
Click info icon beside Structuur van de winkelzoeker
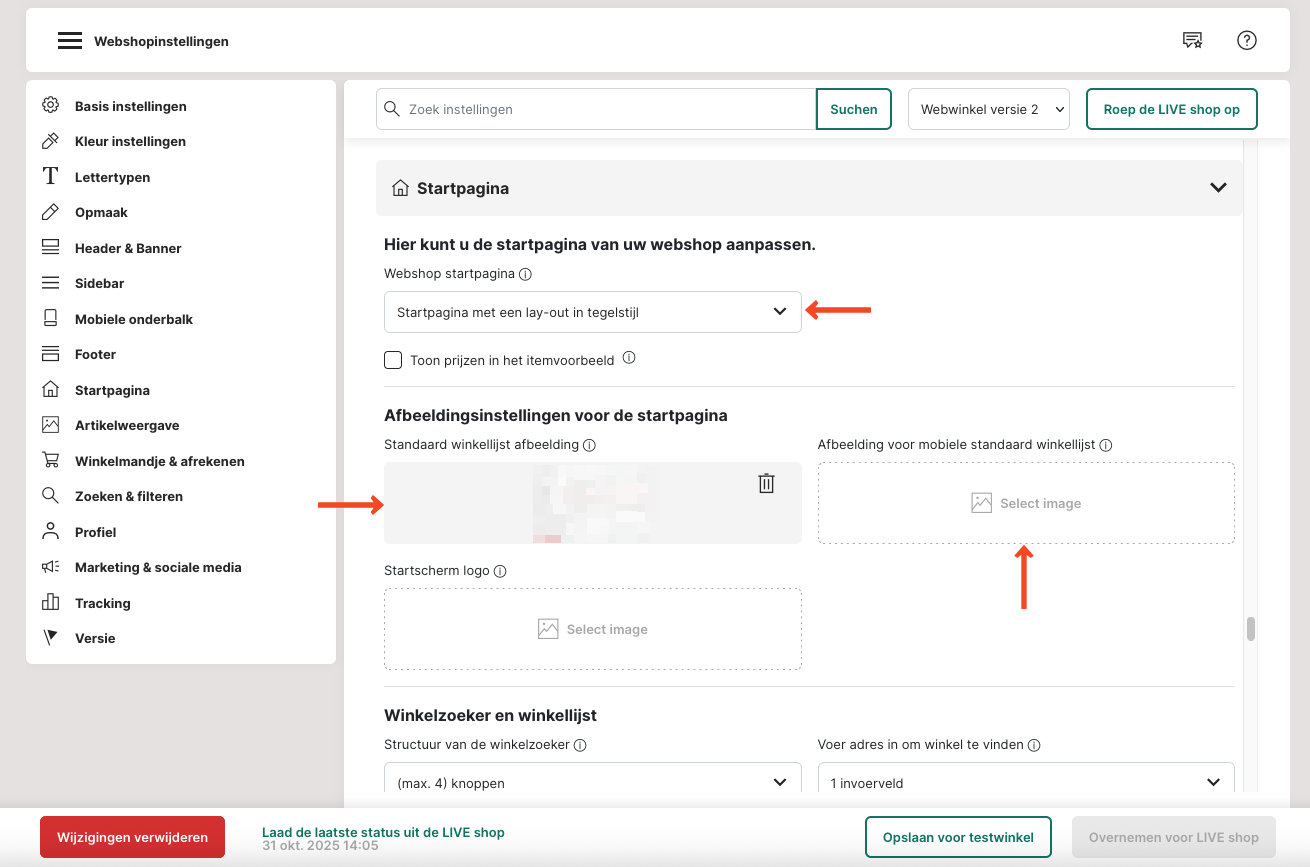tap(580, 745)
